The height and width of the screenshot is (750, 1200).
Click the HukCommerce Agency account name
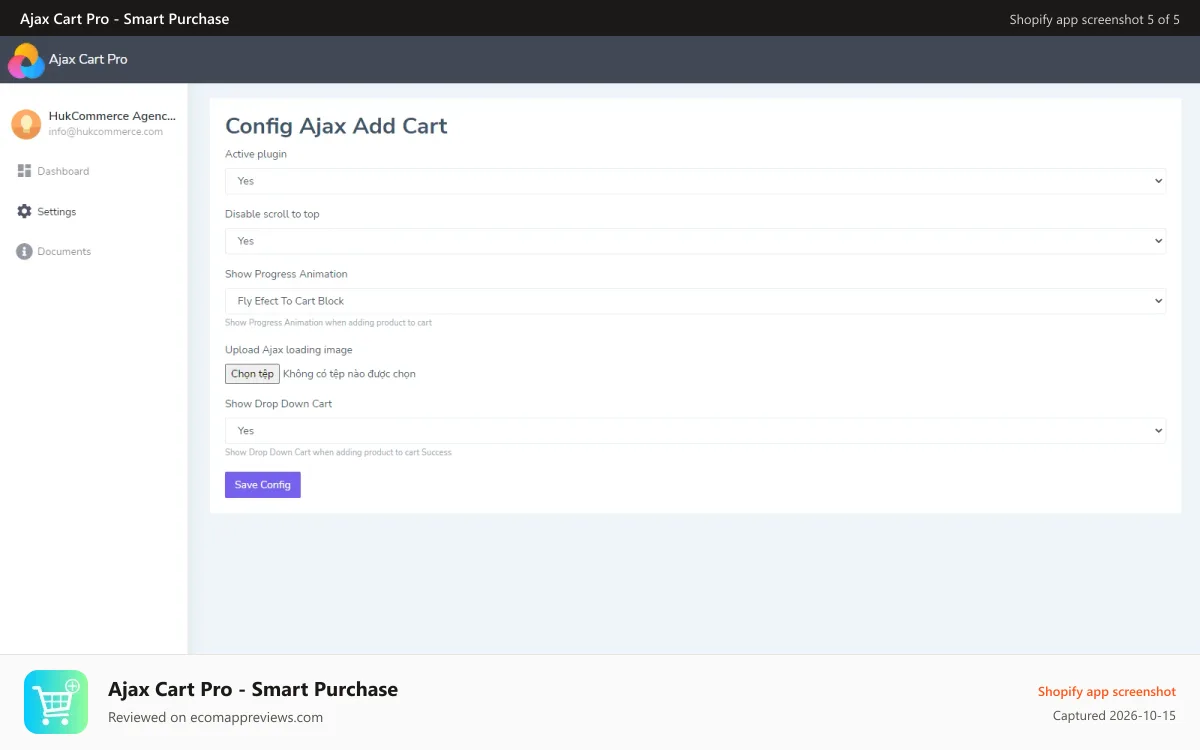point(112,116)
